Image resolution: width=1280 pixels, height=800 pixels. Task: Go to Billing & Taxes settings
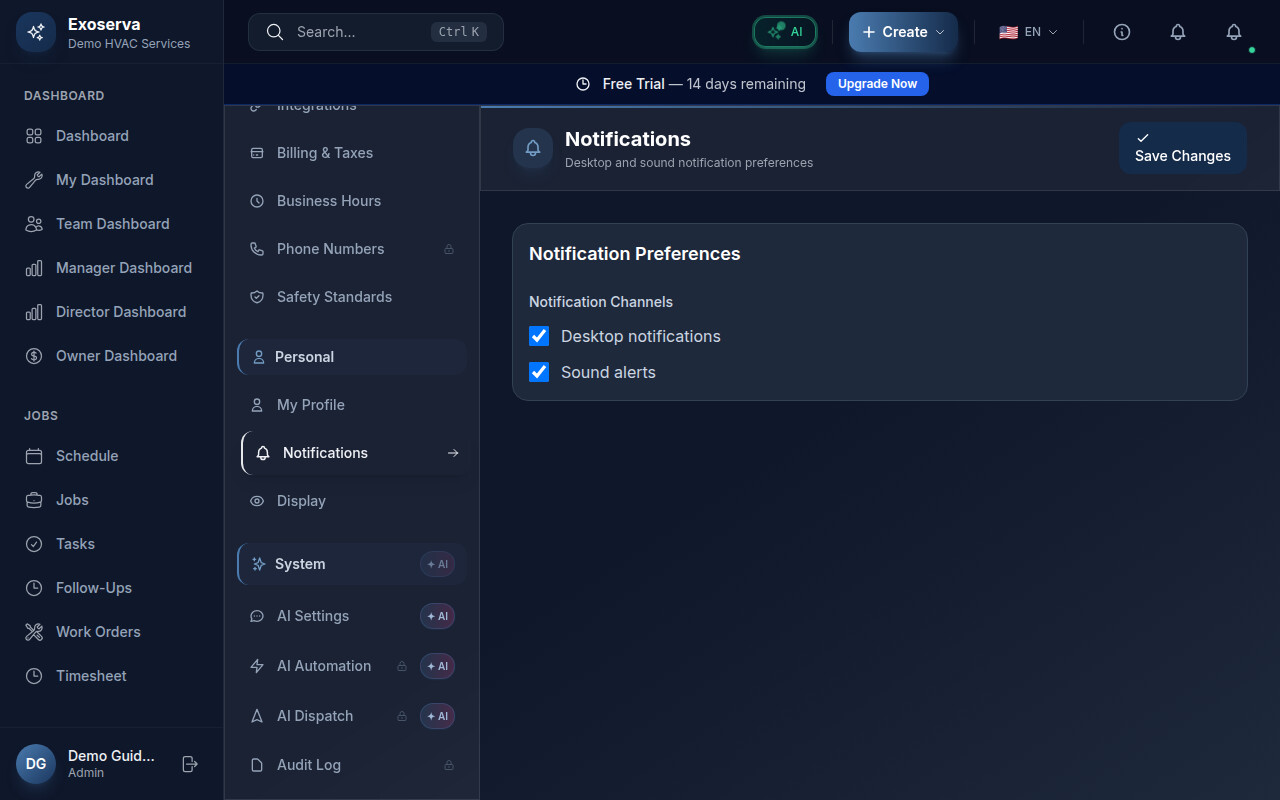(x=324, y=153)
